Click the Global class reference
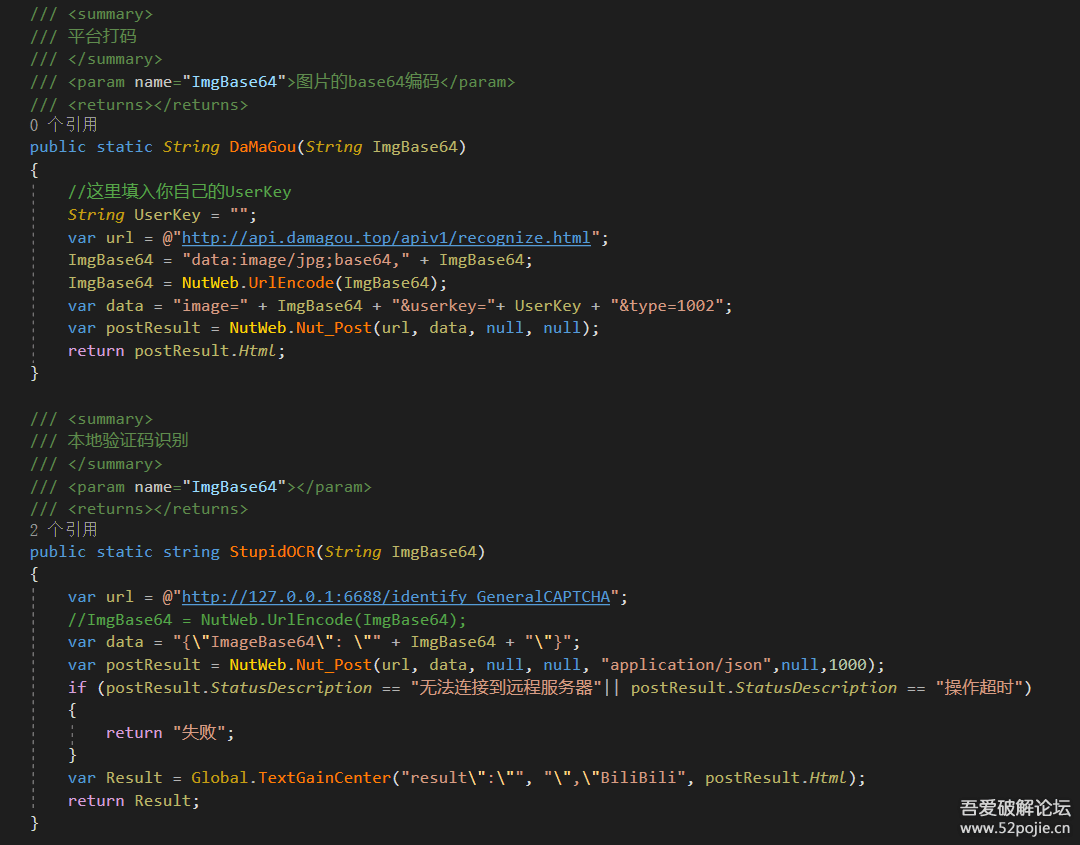1080x845 pixels. click(x=219, y=778)
